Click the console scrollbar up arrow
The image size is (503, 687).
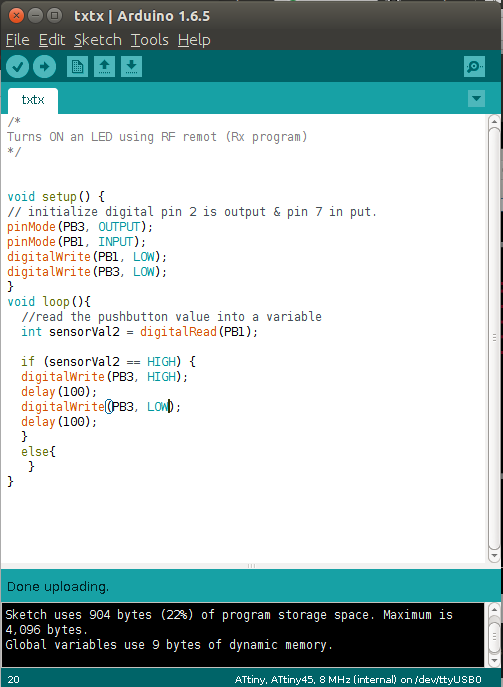tap(494, 609)
